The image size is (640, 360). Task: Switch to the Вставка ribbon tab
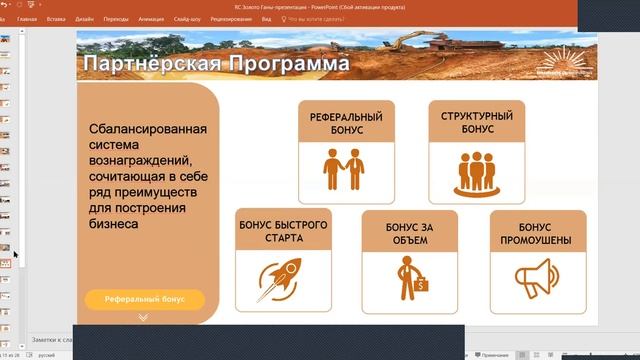pos(56,19)
